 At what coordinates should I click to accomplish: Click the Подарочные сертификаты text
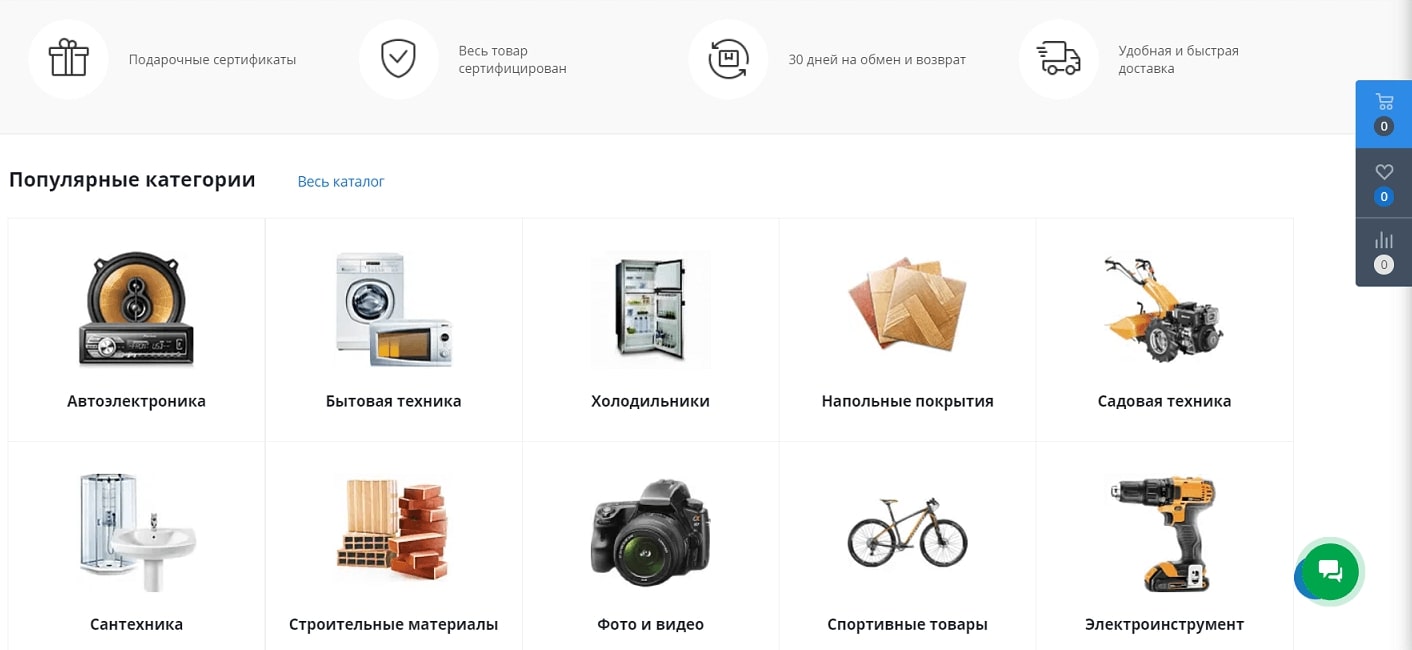click(x=213, y=59)
